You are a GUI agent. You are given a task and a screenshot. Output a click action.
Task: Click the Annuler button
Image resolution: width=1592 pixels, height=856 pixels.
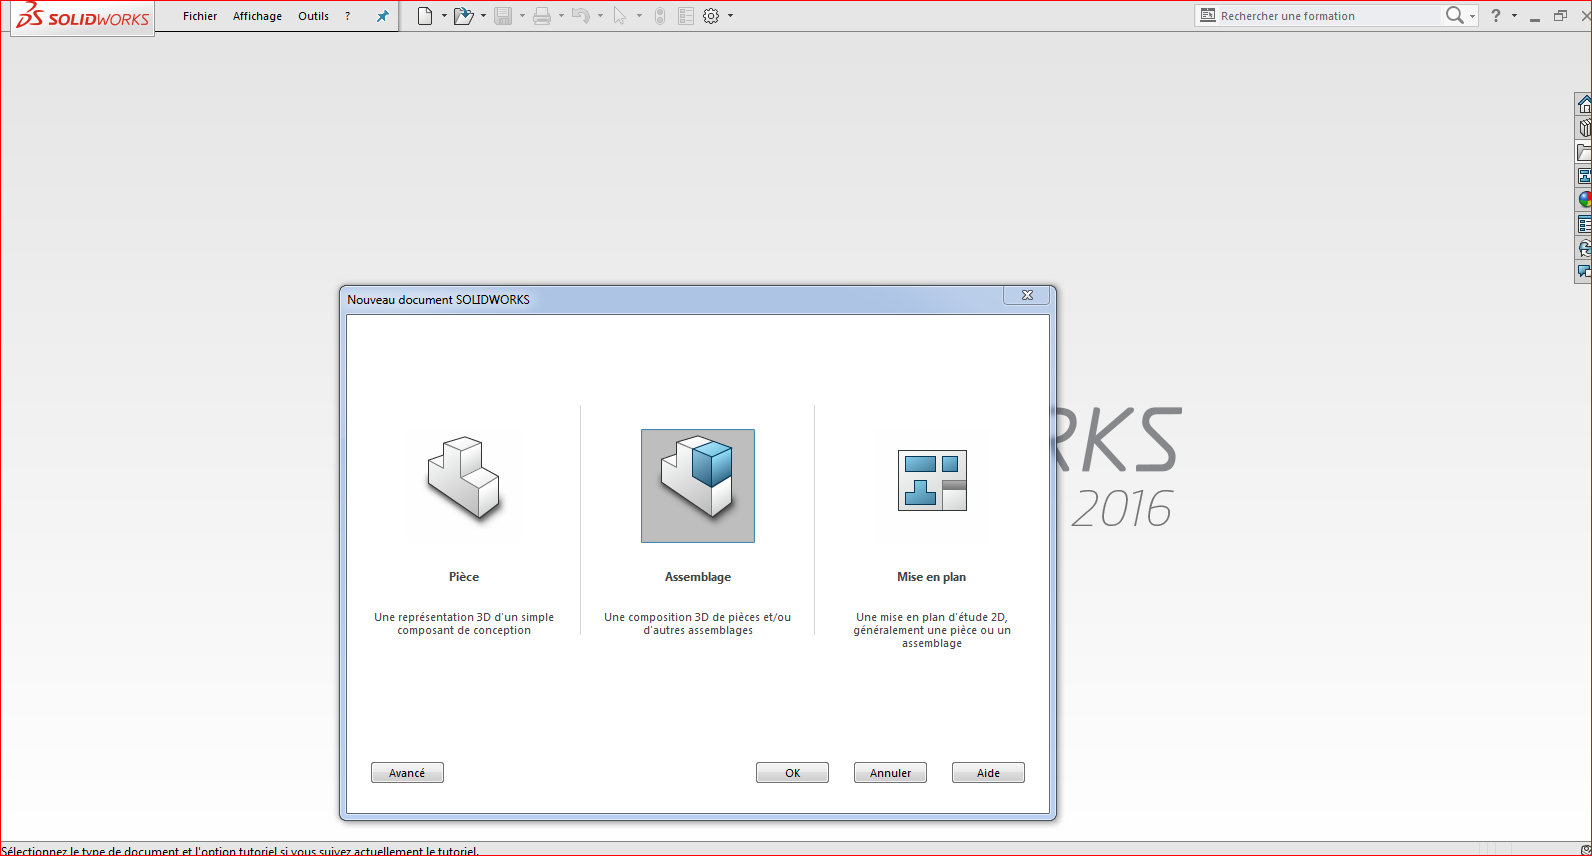[x=890, y=773]
